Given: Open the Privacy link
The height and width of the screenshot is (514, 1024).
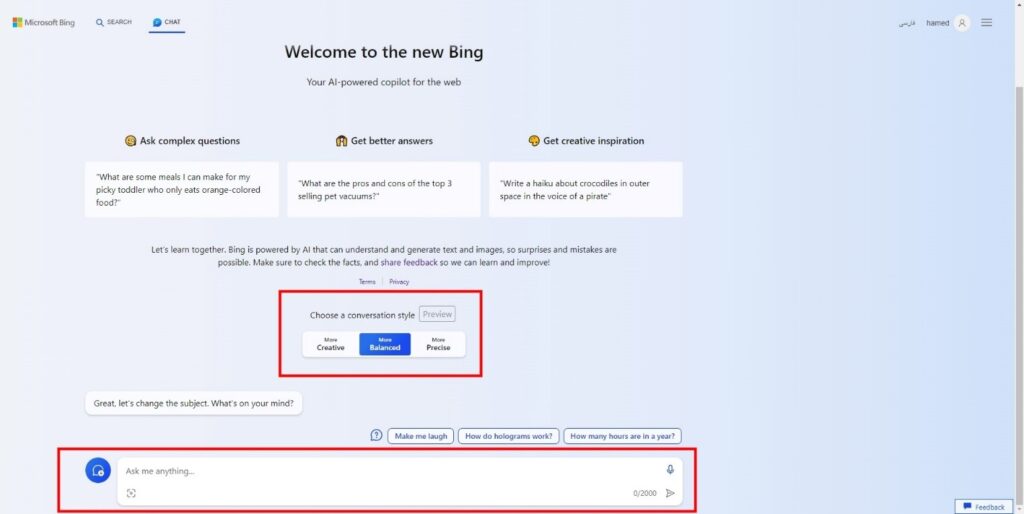Looking at the screenshot, I should pyautogui.click(x=399, y=282).
